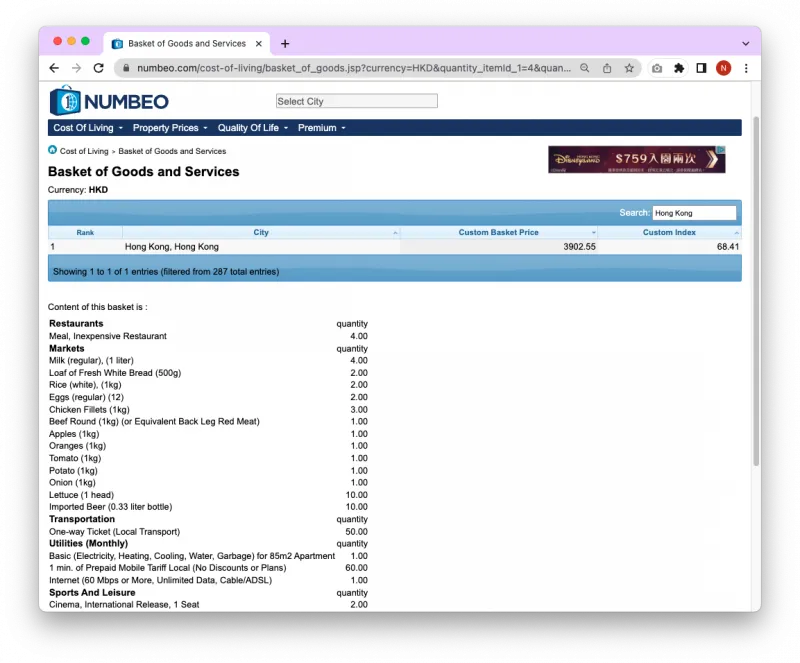Click the zoom magnifier icon in address bar
This screenshot has height=663, width=800.
(x=585, y=68)
